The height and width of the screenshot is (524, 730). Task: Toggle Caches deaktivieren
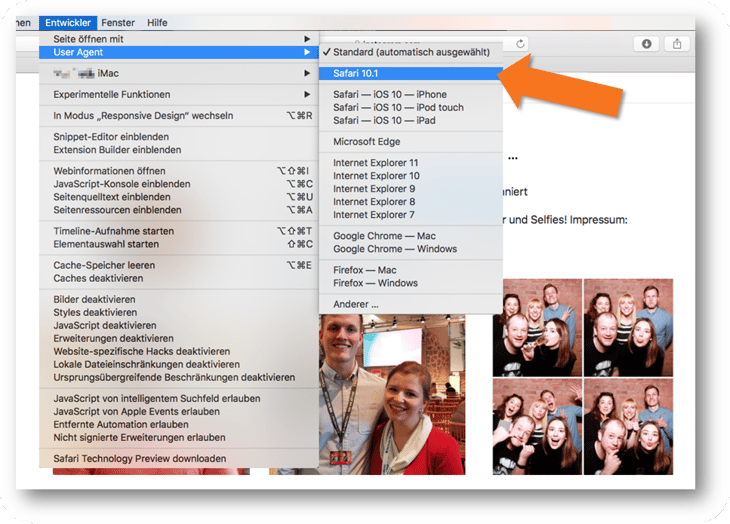coord(179,278)
